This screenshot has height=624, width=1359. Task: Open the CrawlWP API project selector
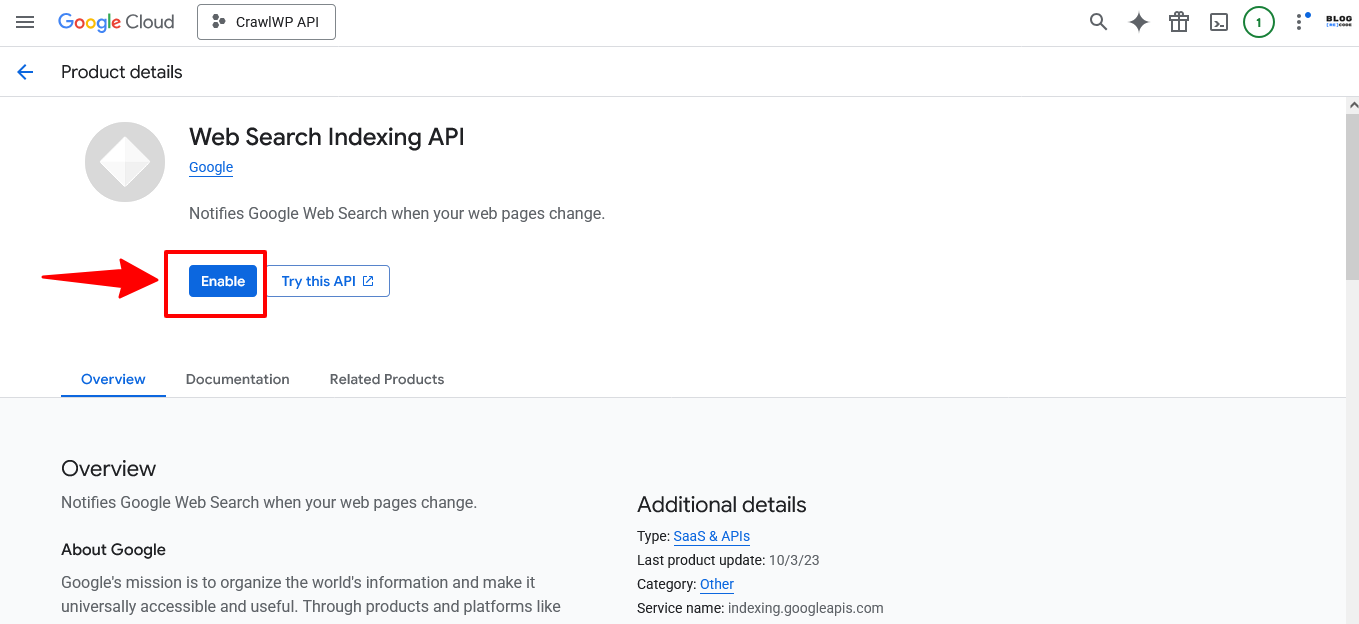tap(266, 22)
